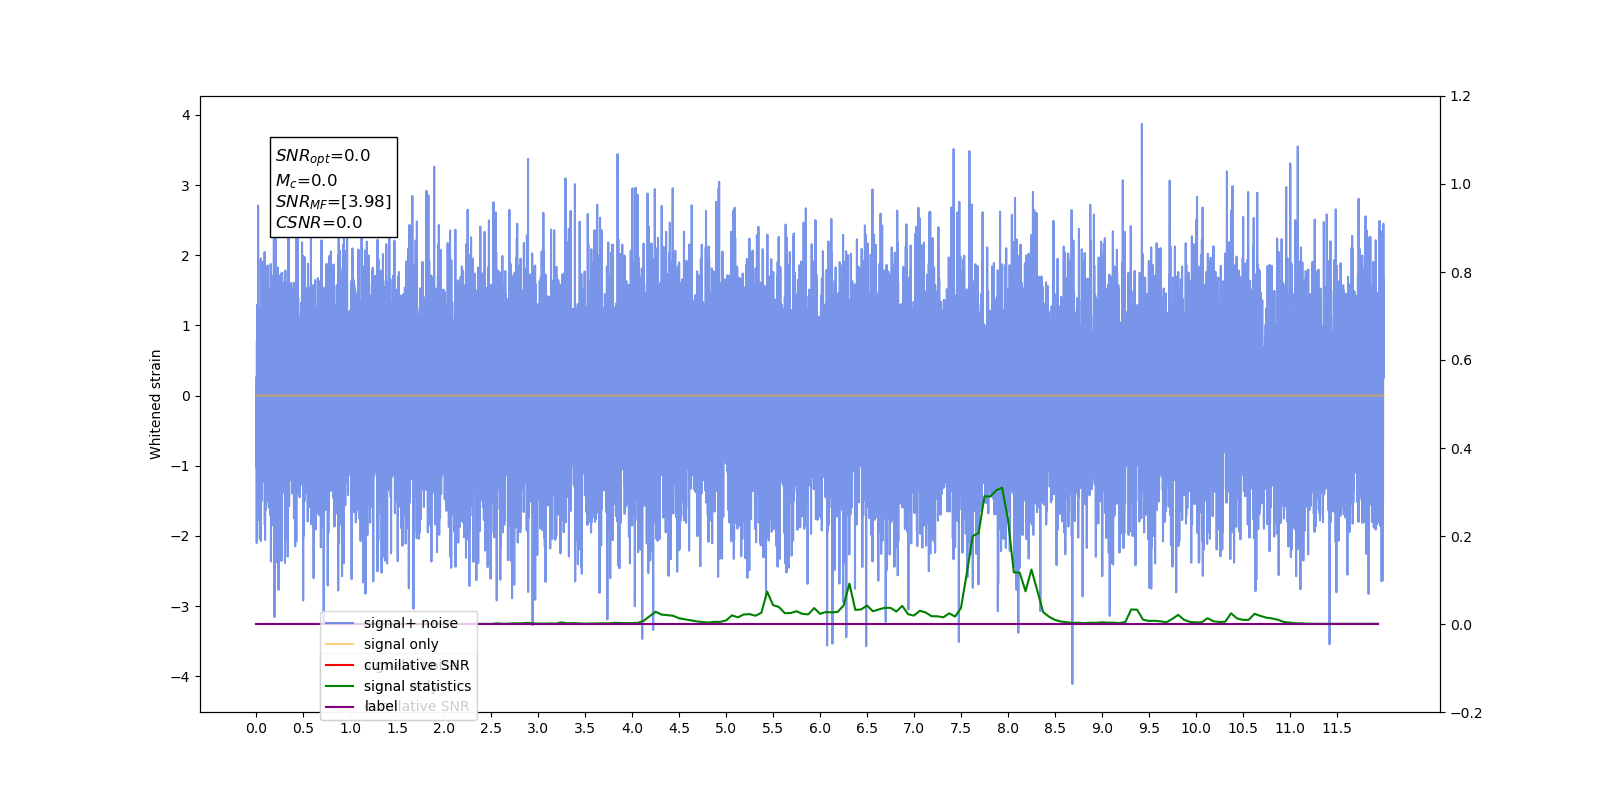The width and height of the screenshot is (1600, 800).
Task: Click the deepest blue negative spike near 8.7
Action: (1072, 682)
